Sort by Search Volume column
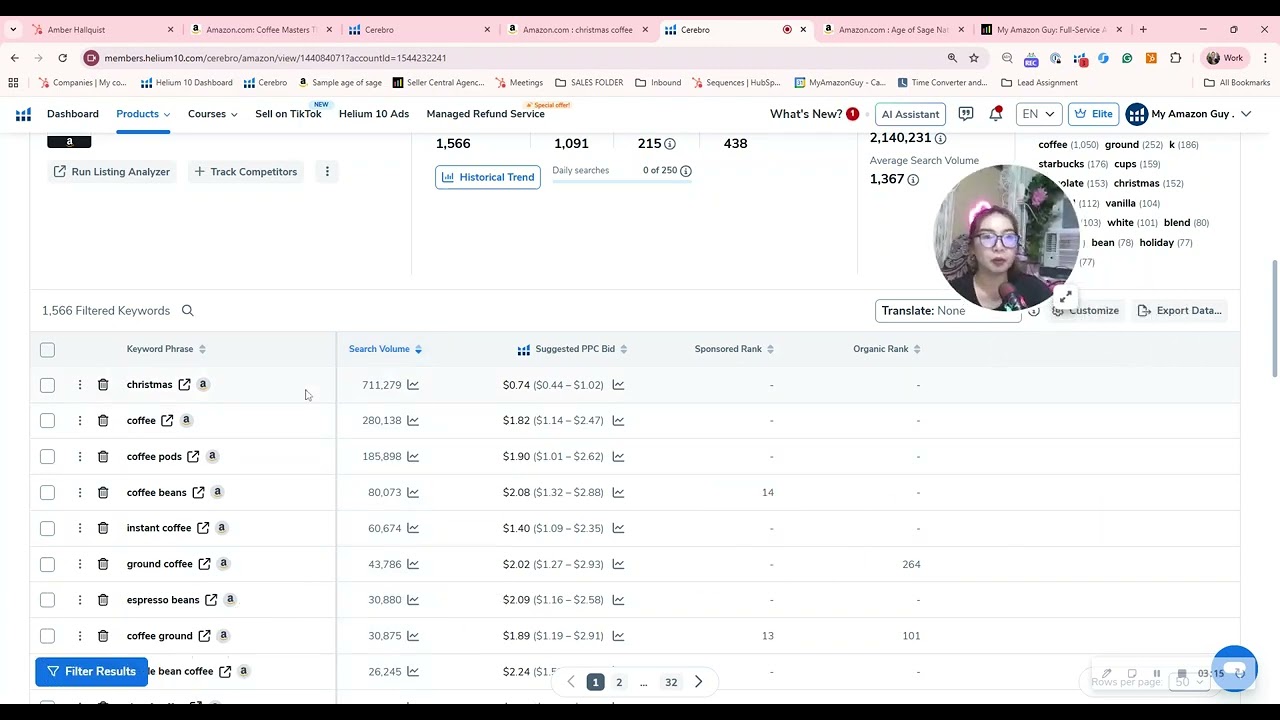1280x720 pixels. [385, 349]
